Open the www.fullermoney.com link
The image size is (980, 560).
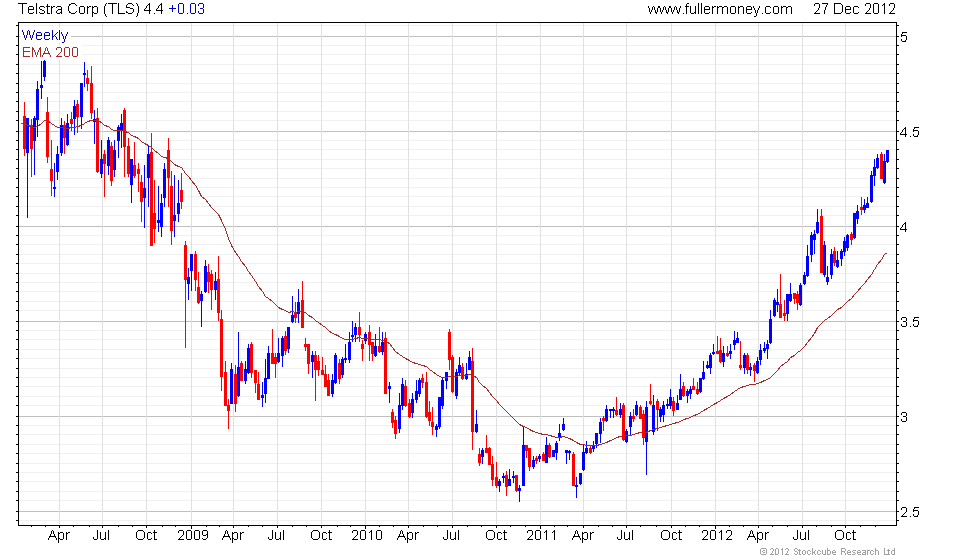pyautogui.click(x=720, y=9)
